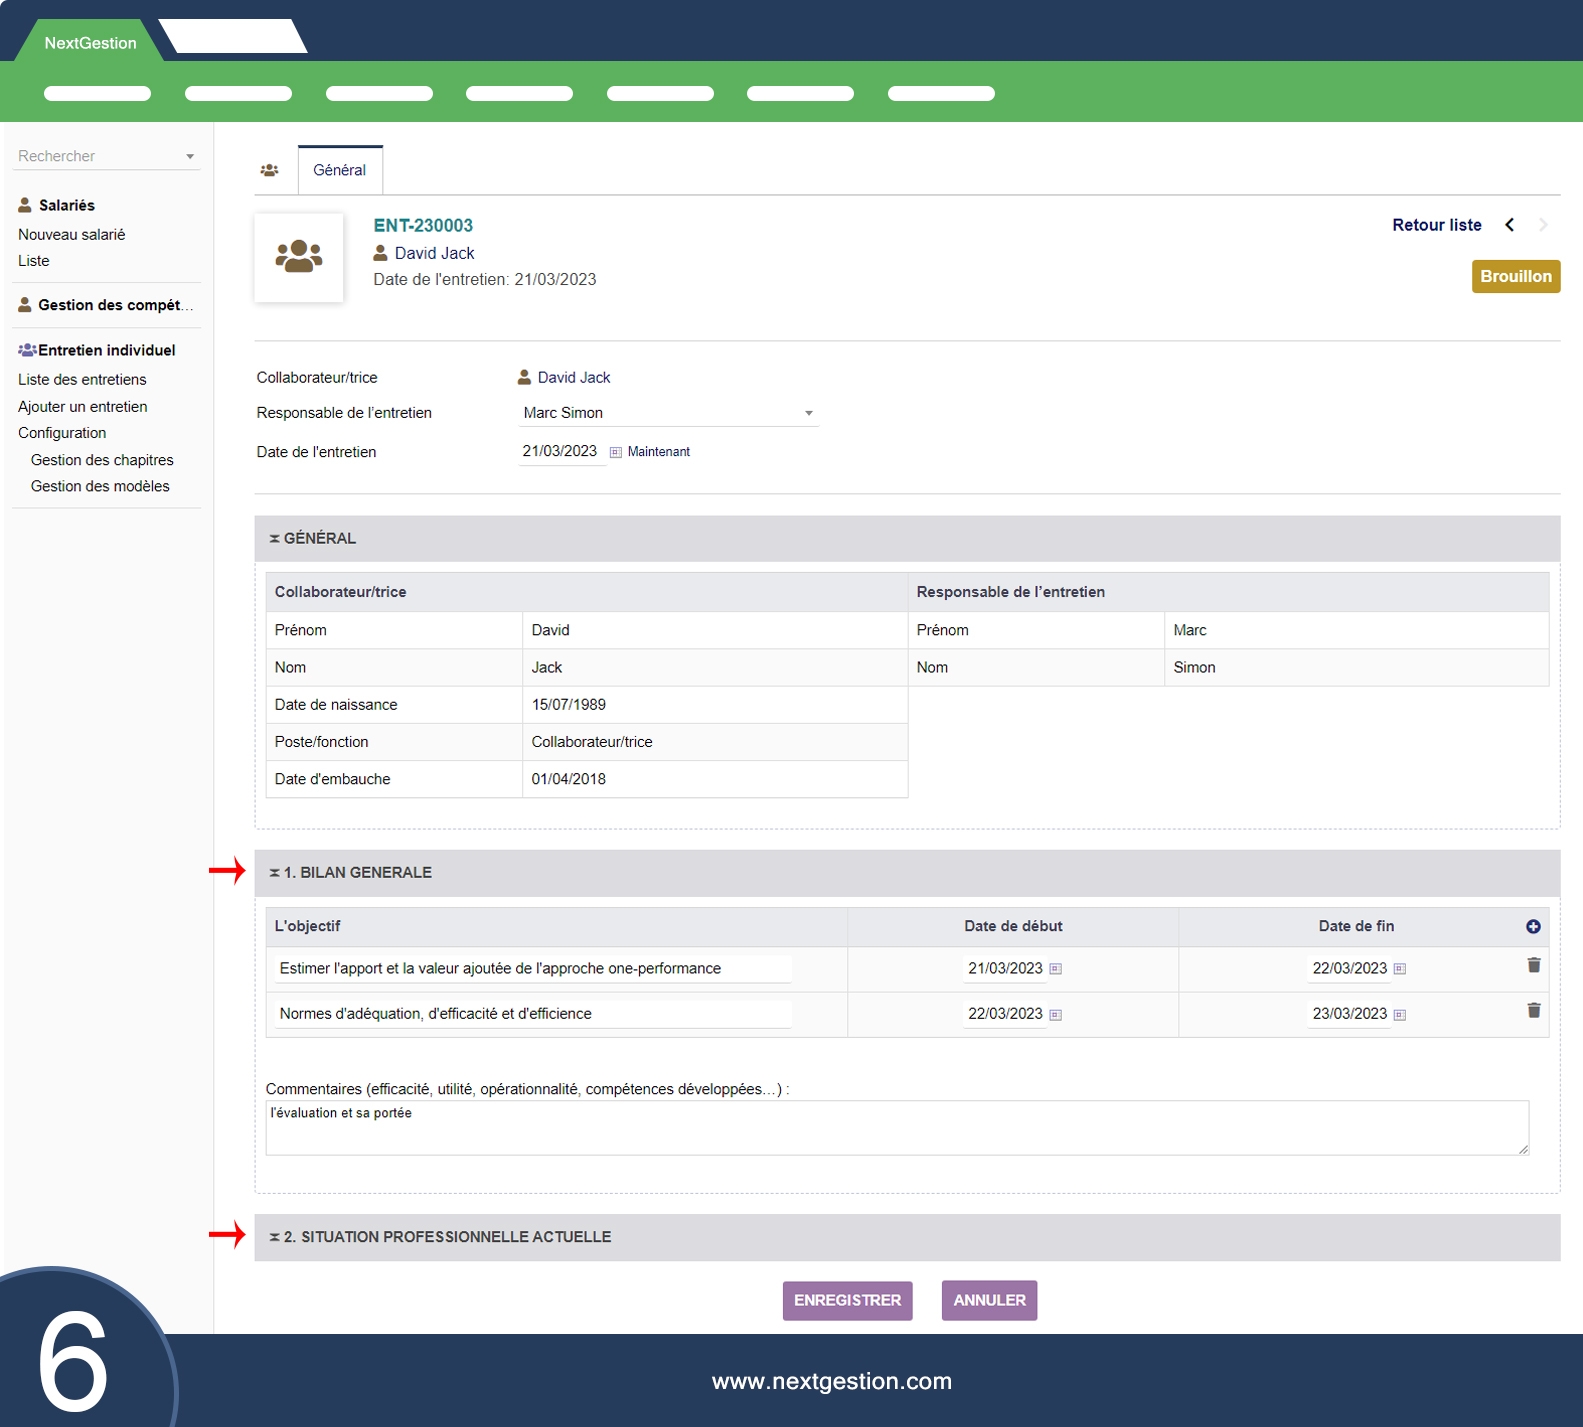Click the add objective plus icon
Viewport: 1583px width, 1427px height.
(x=1533, y=927)
